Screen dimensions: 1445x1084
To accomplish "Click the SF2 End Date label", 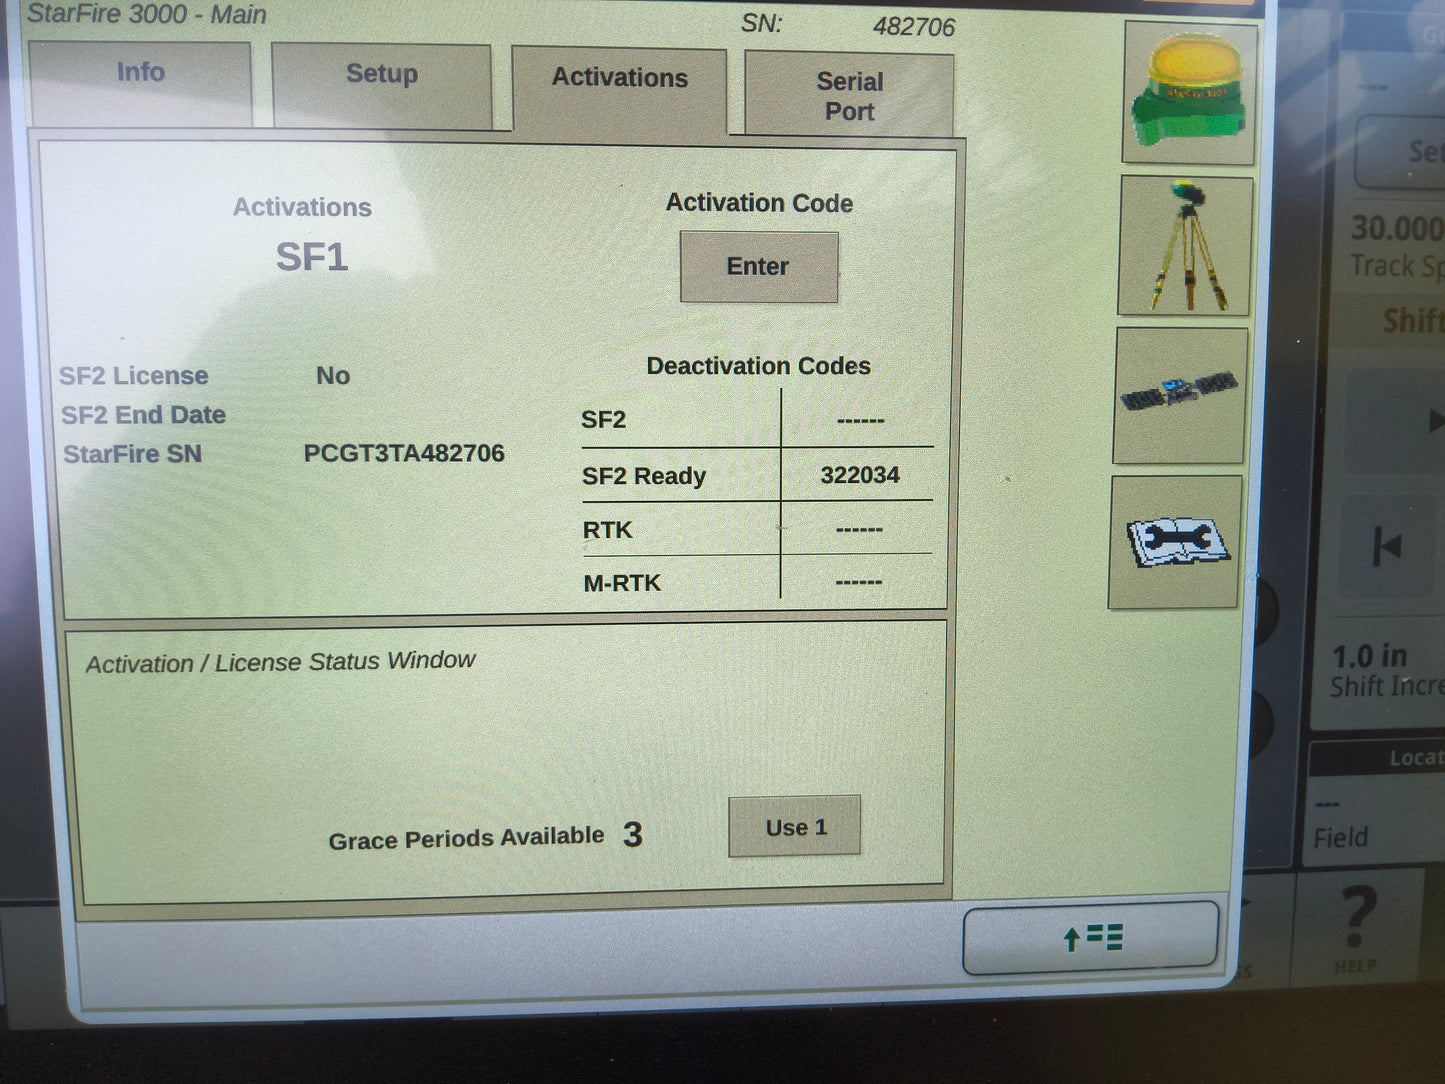I will pyautogui.click(x=143, y=415).
